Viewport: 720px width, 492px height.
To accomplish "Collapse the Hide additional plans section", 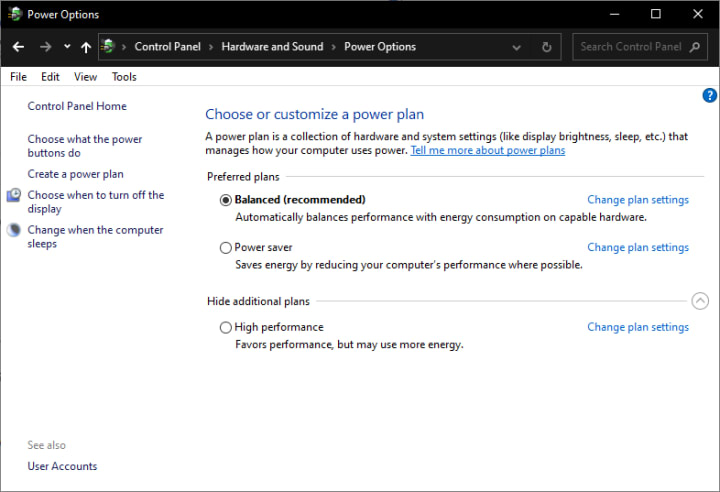I will point(700,301).
